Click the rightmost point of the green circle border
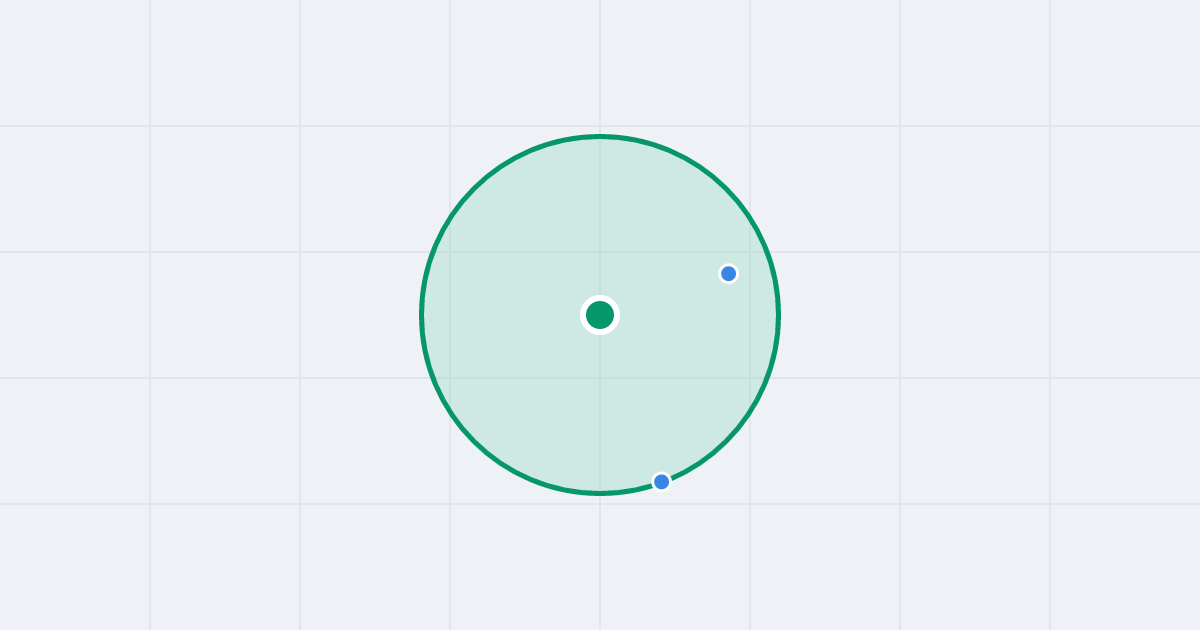 pyautogui.click(x=779, y=315)
